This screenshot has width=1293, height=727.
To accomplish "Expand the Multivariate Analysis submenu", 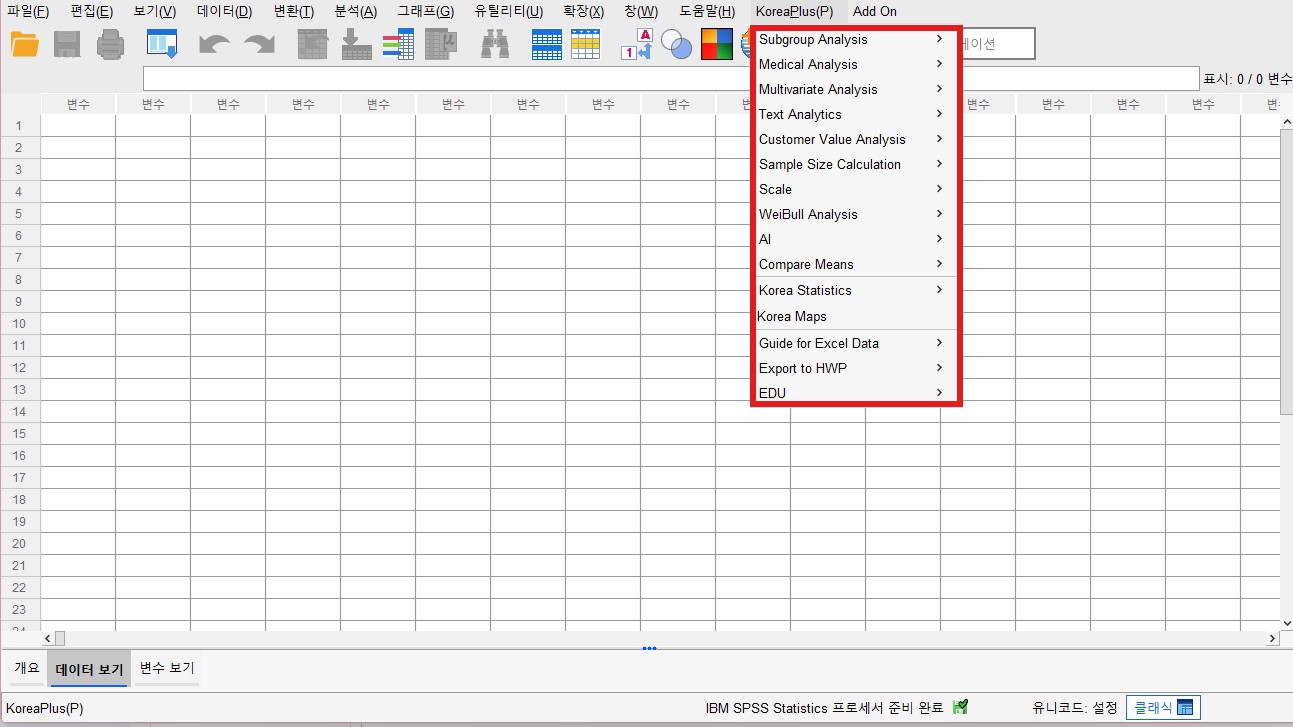I will coord(854,89).
